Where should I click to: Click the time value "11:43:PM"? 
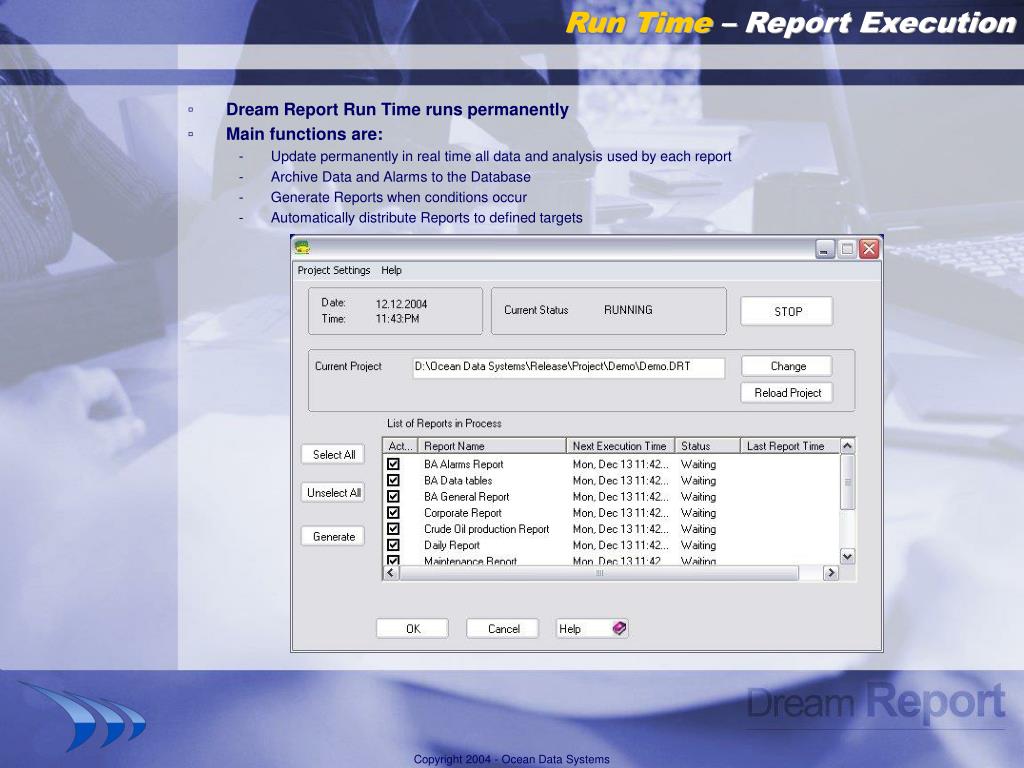(x=397, y=319)
